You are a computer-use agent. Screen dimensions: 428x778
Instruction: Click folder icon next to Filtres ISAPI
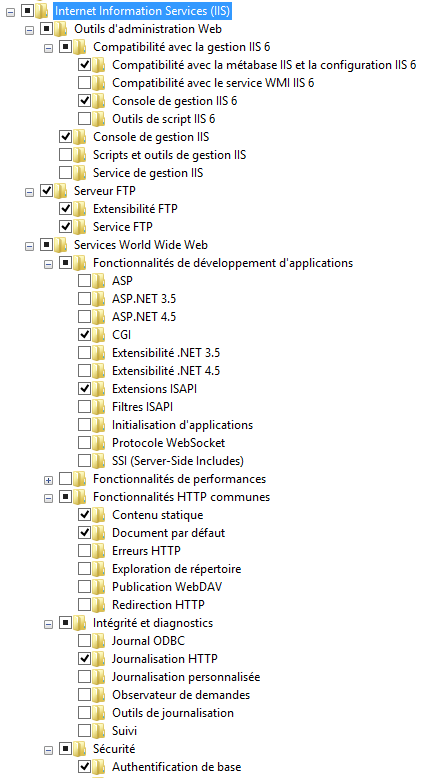99,407
